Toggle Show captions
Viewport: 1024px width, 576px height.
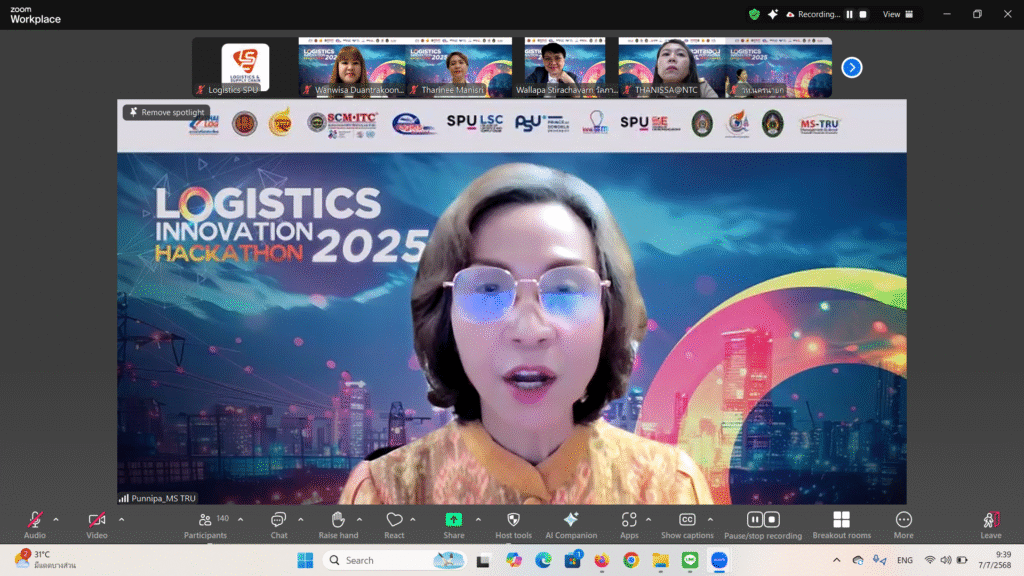[x=687, y=524]
